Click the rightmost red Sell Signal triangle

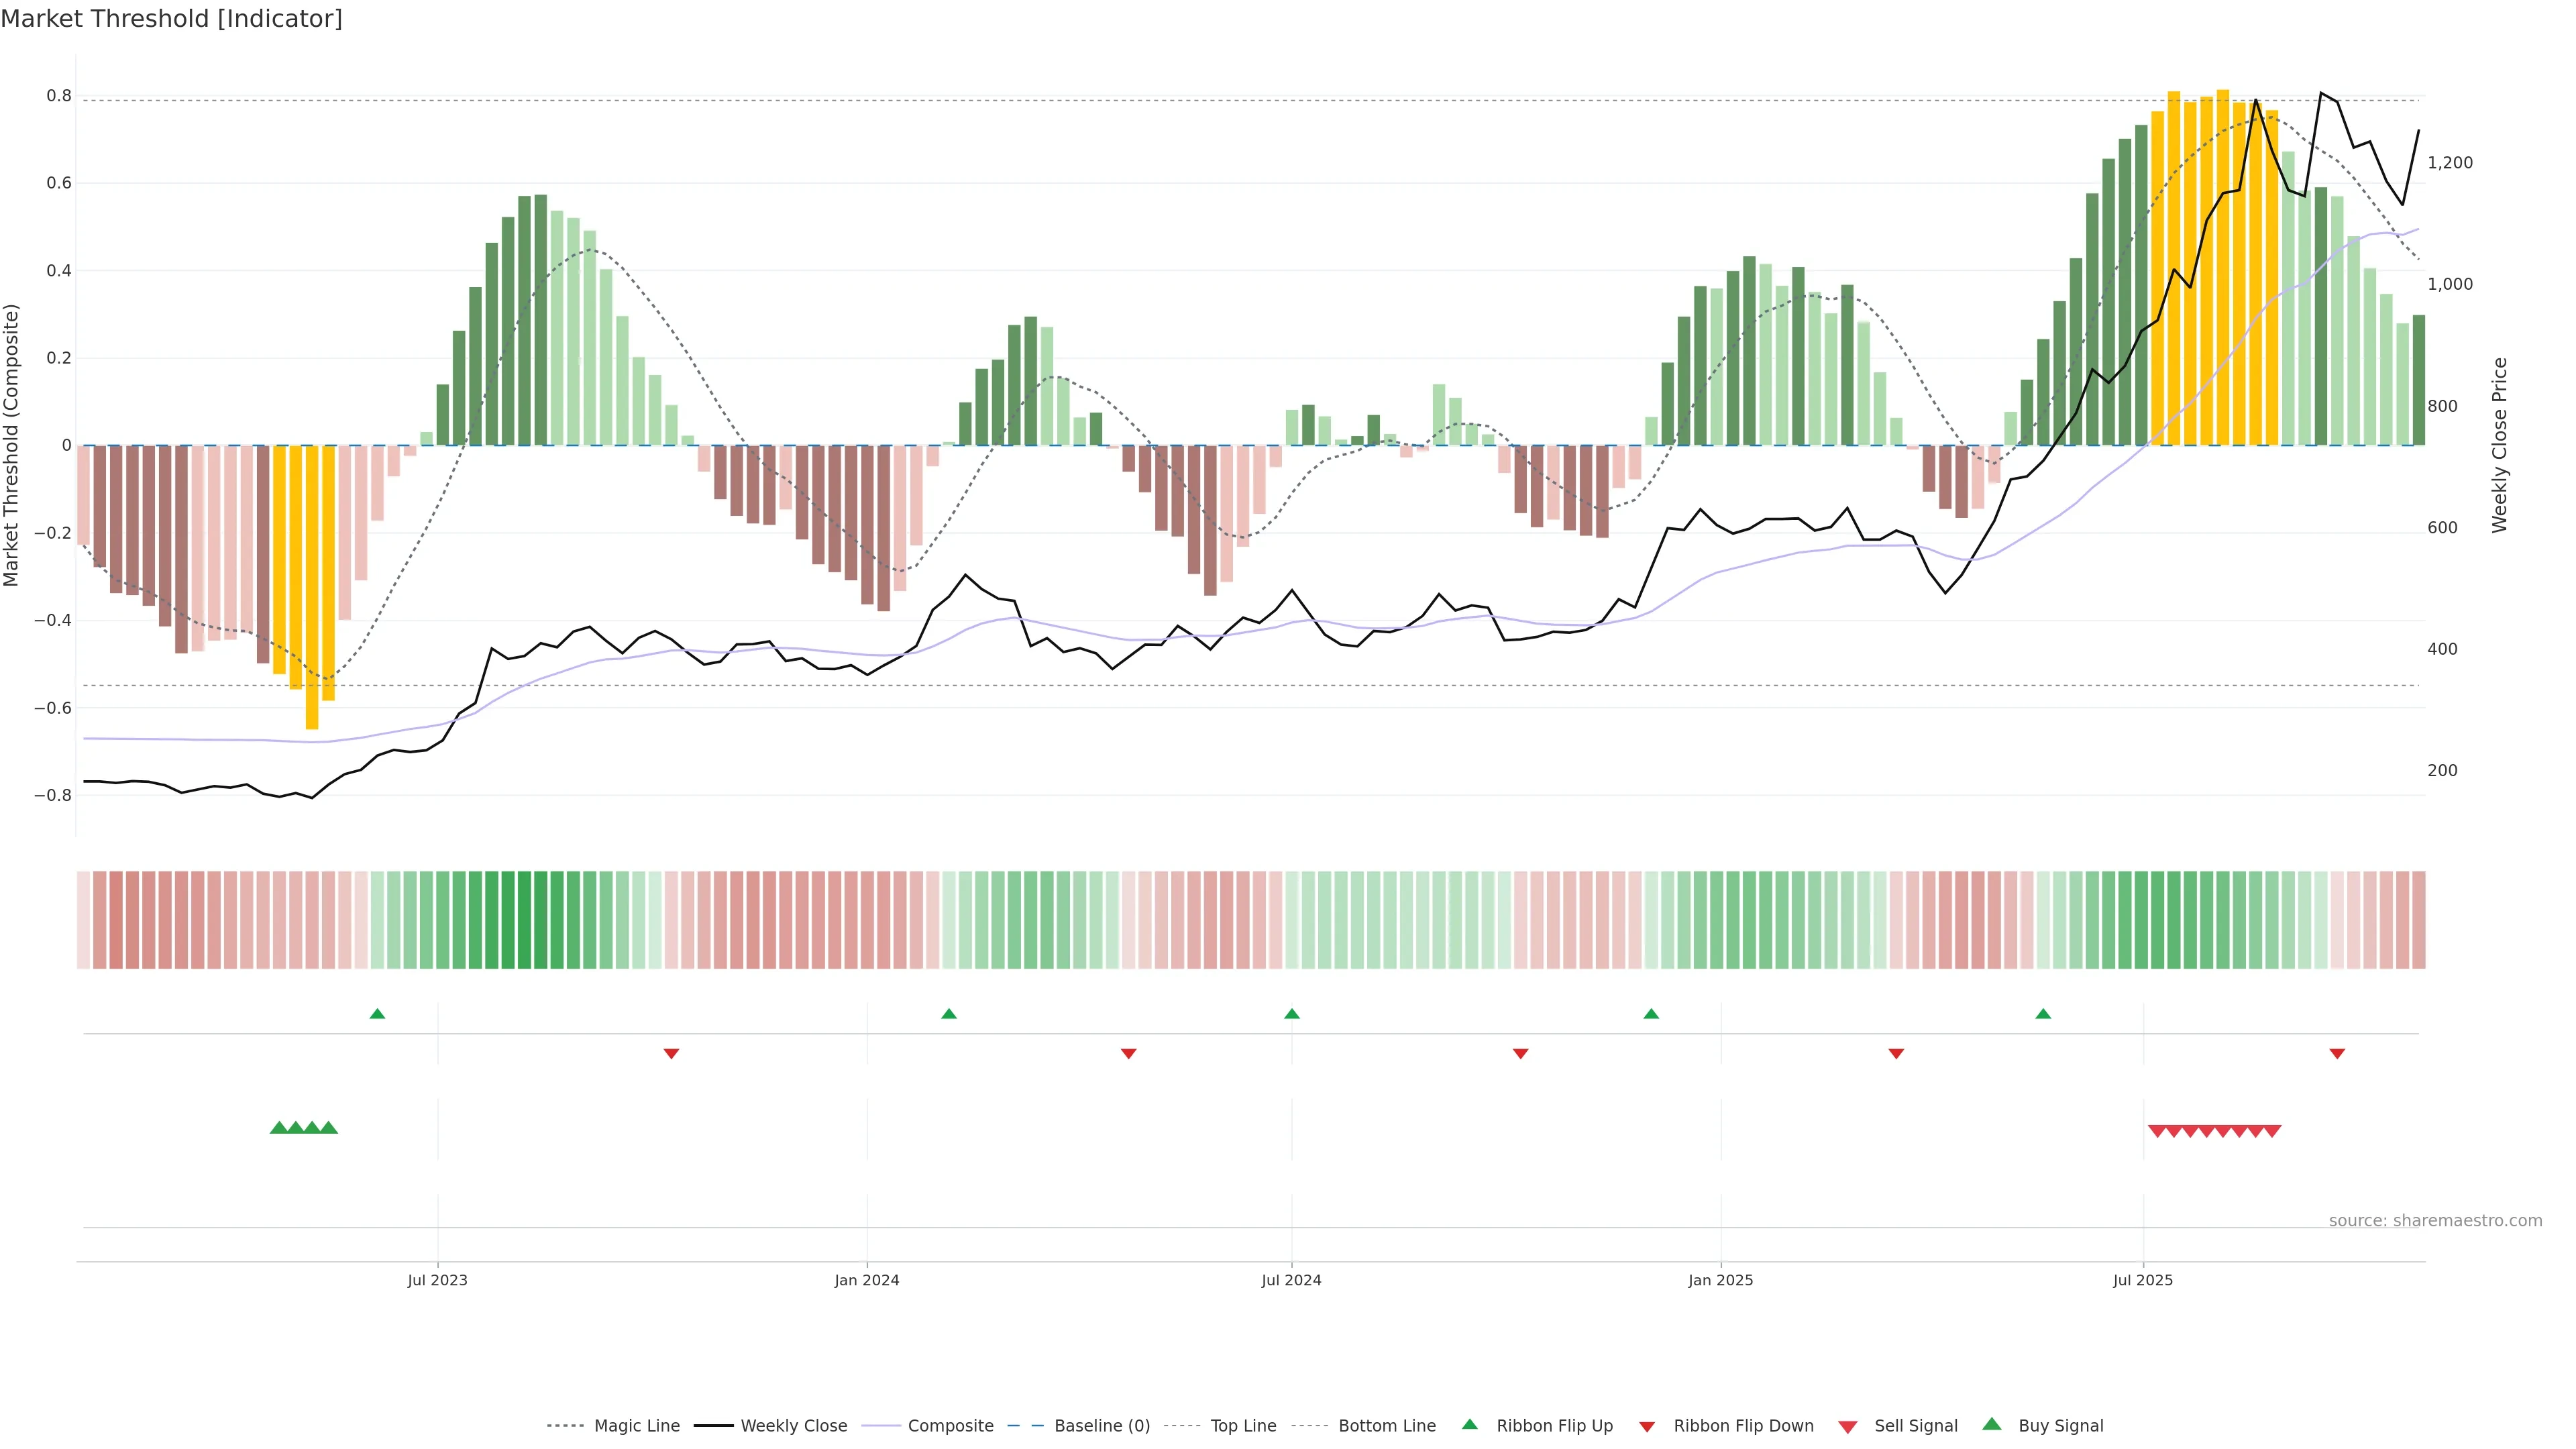tap(2272, 1131)
